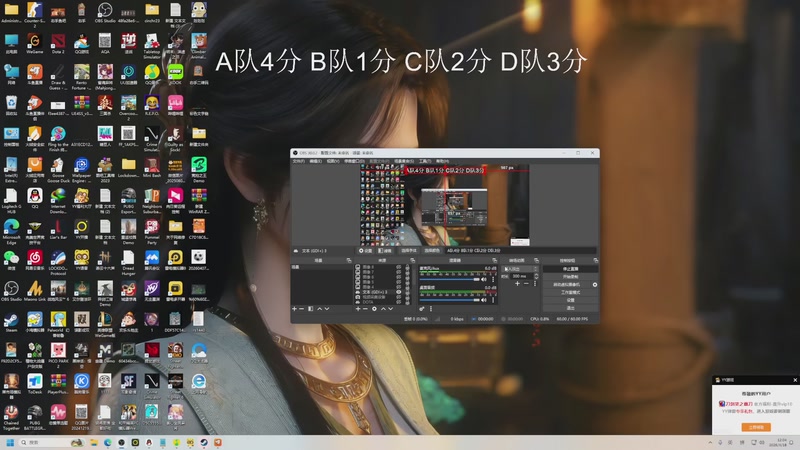Viewport: 800px width, 450px height.
Task: Move selected source up in sources list
Action: tap(383, 309)
